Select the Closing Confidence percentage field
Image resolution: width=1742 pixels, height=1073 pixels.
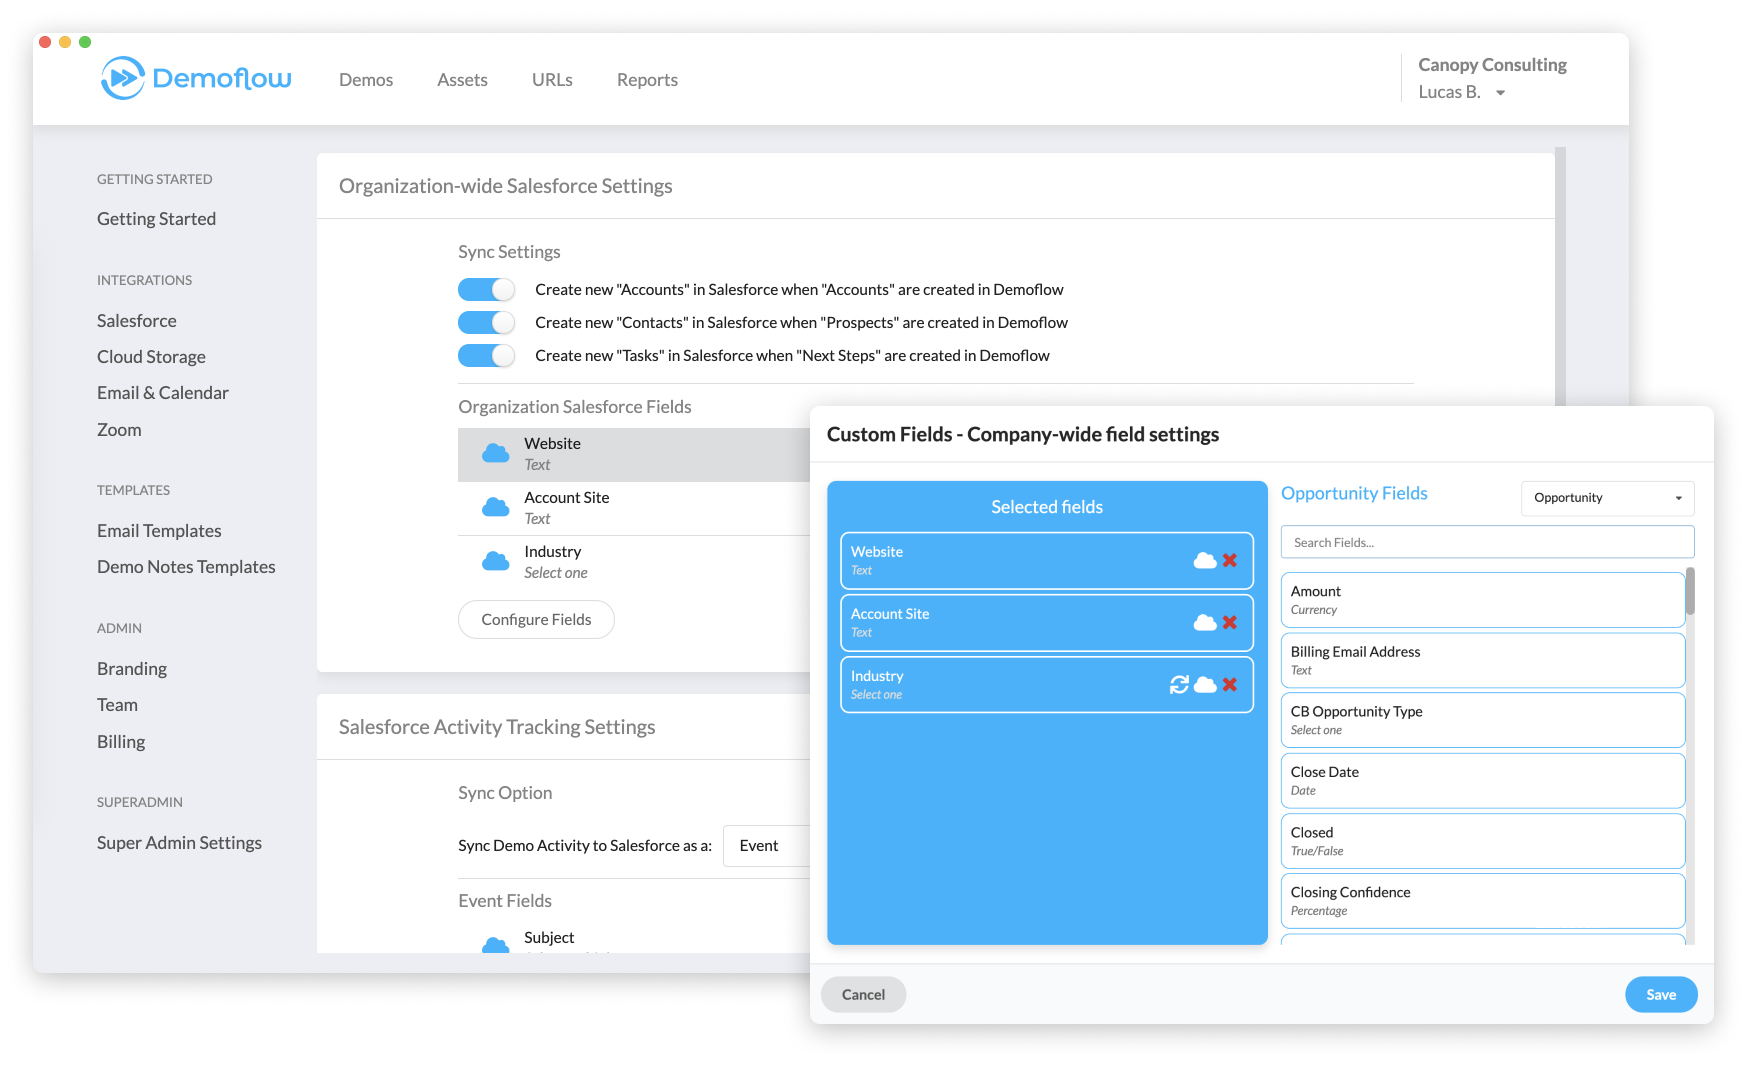[1482, 901]
